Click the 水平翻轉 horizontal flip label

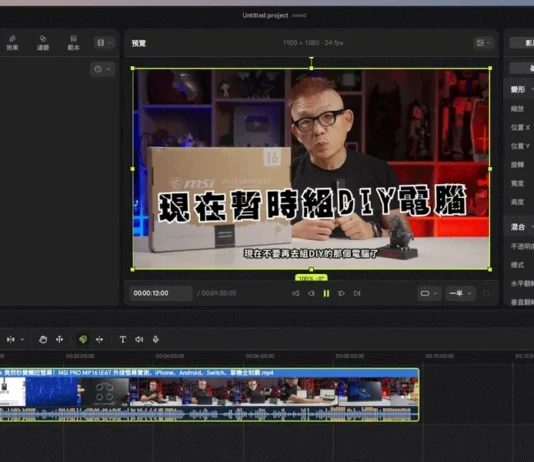tap(522, 283)
